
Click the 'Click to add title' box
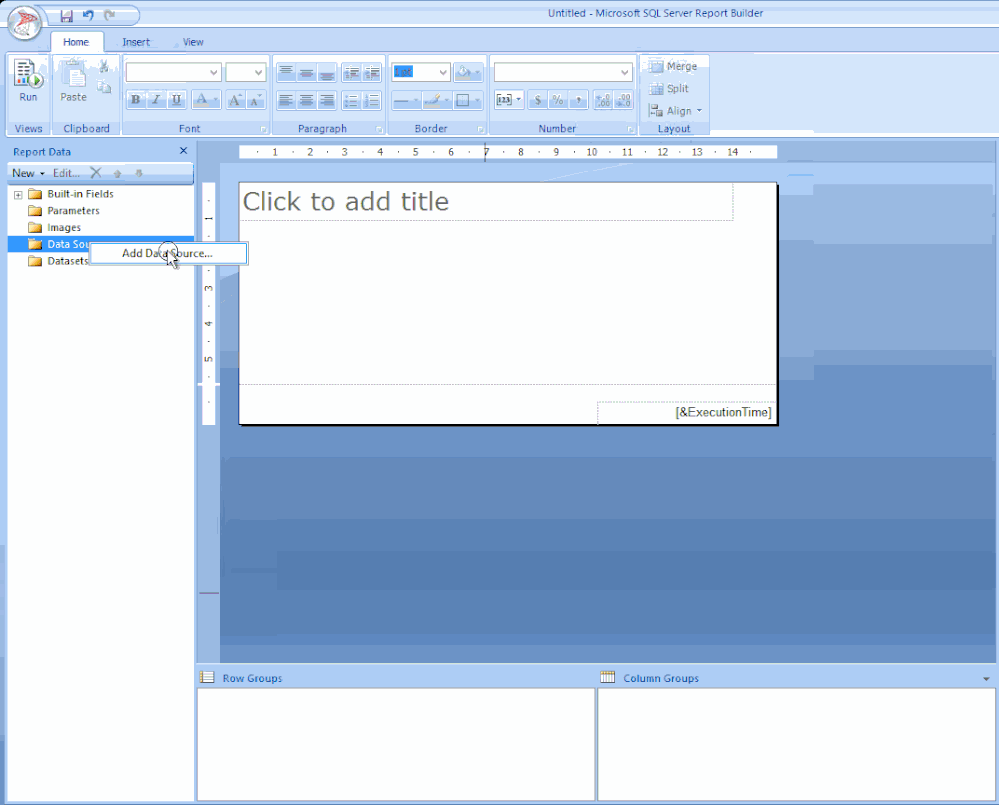[487, 202]
